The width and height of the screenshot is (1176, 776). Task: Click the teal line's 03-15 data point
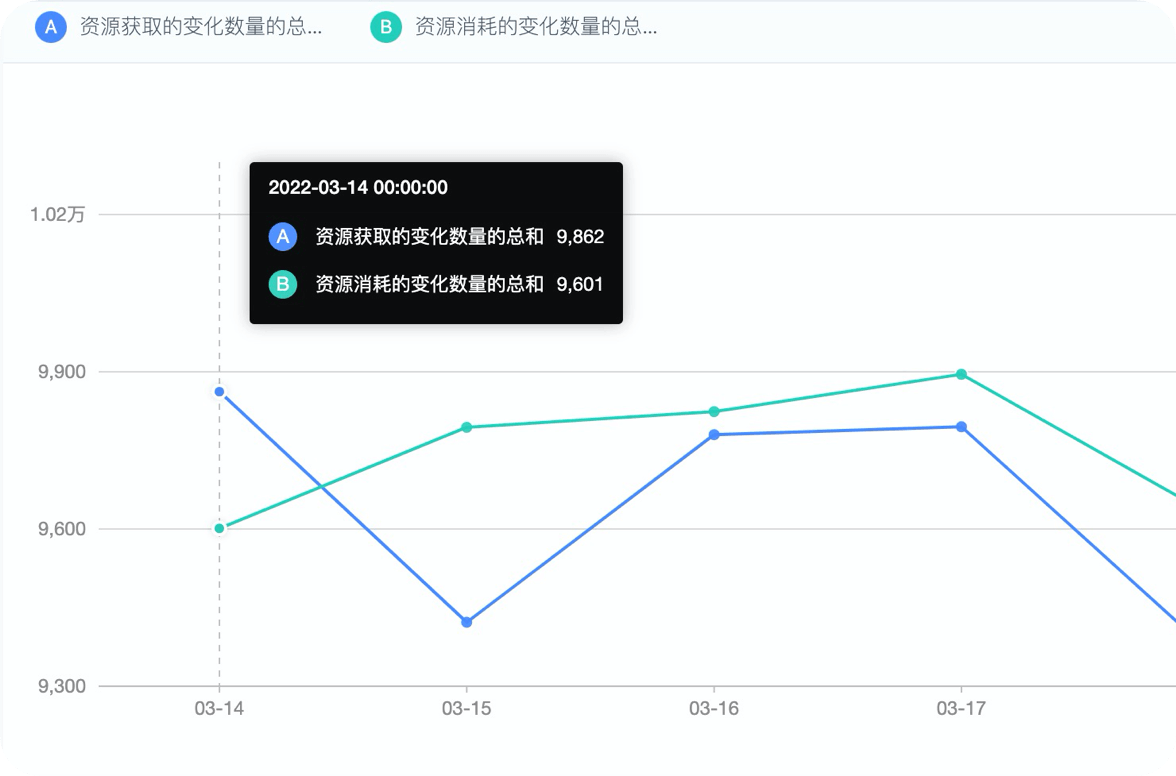click(x=467, y=427)
